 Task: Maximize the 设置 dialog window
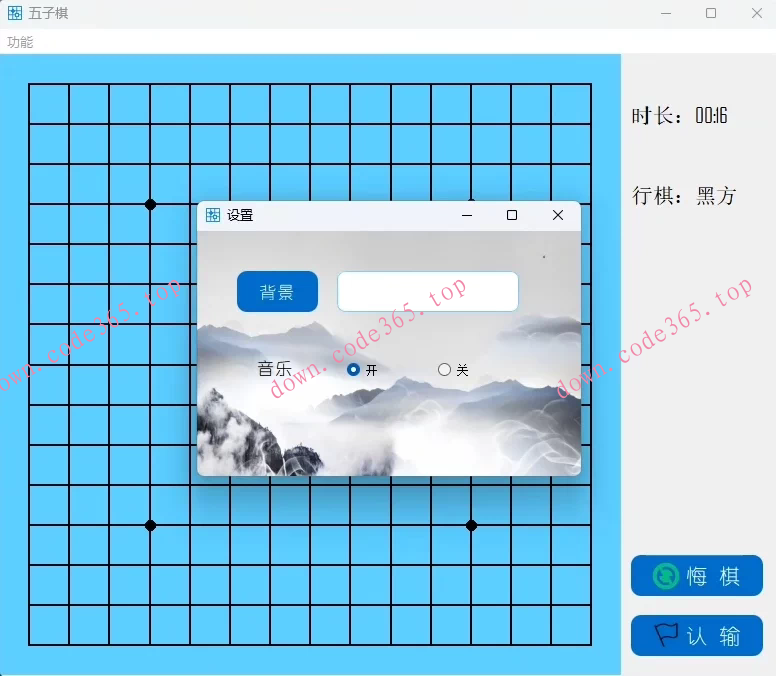click(x=512, y=215)
